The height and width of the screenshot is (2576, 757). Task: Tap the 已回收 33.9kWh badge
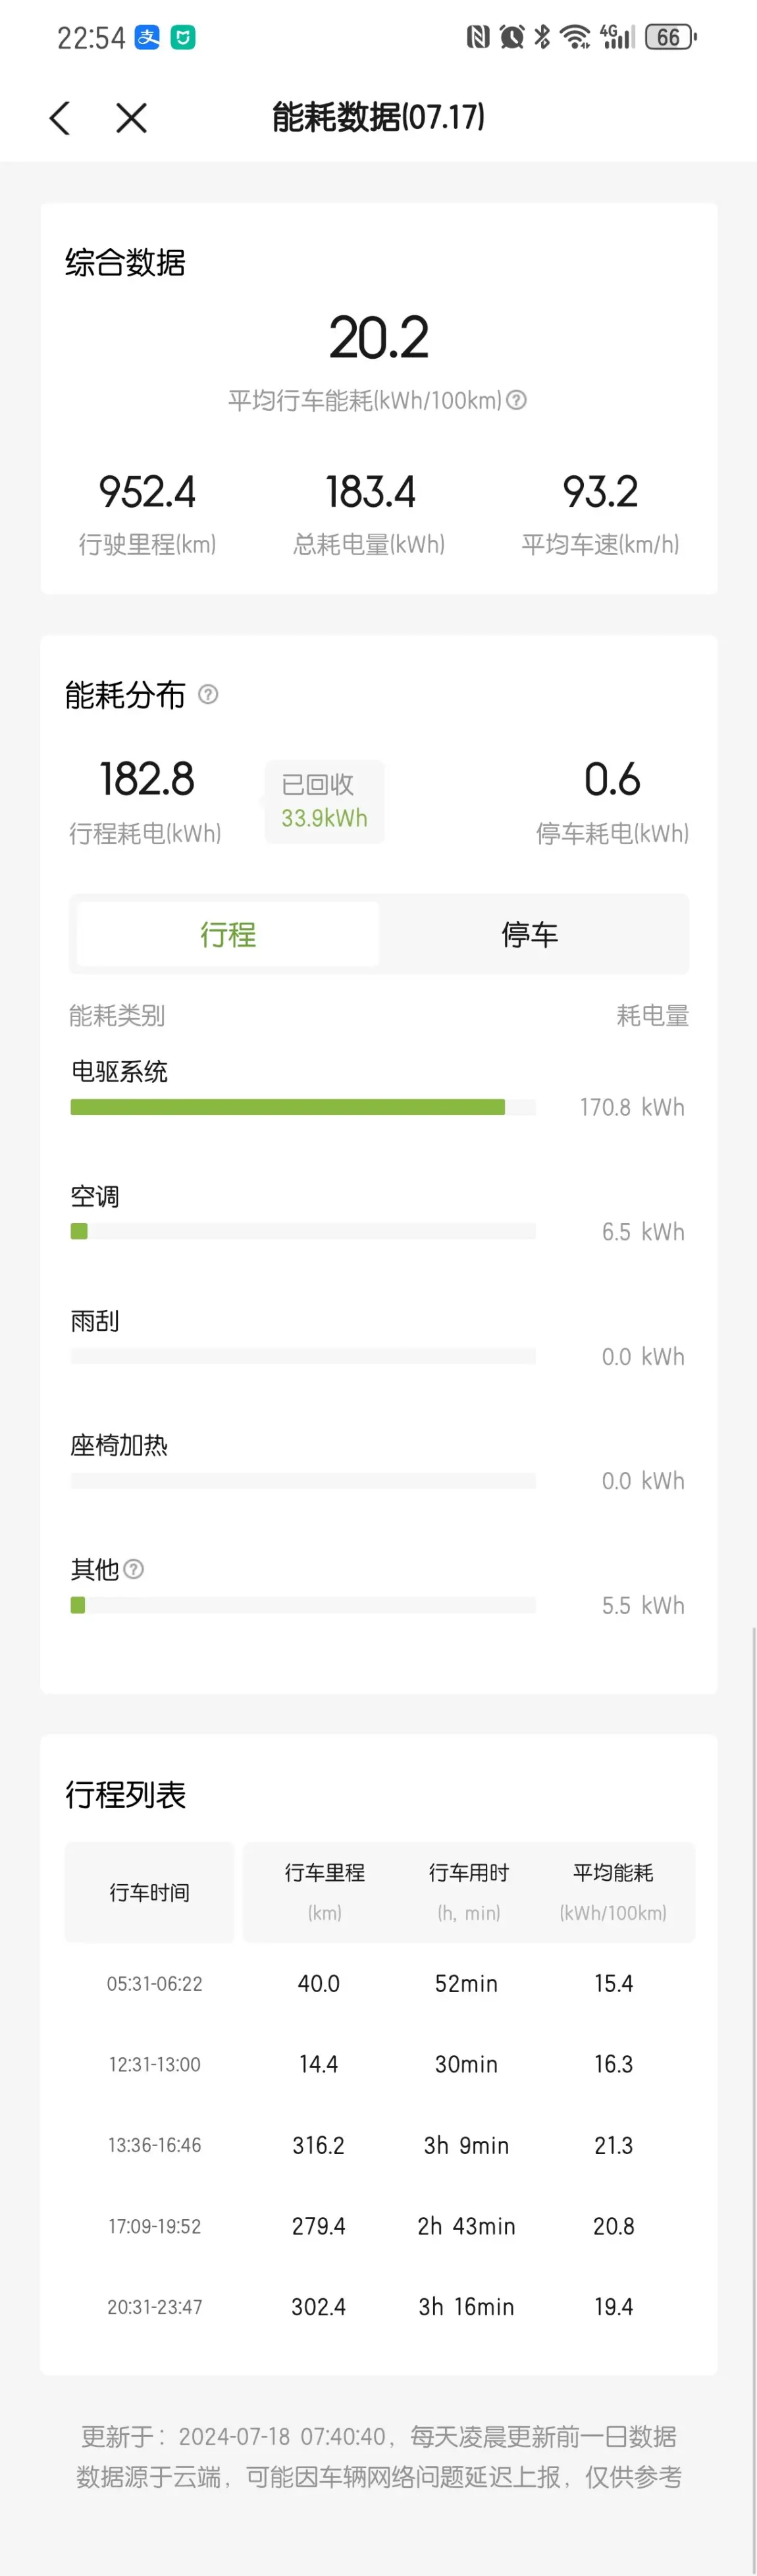325,801
